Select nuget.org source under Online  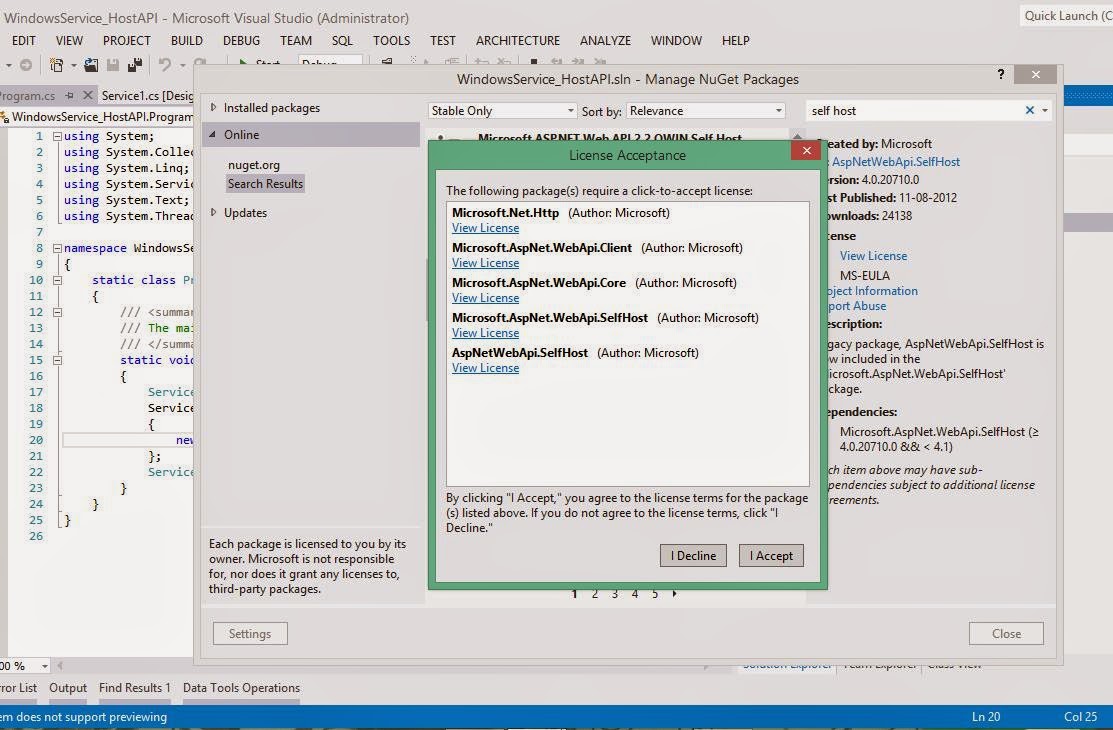[x=253, y=165]
